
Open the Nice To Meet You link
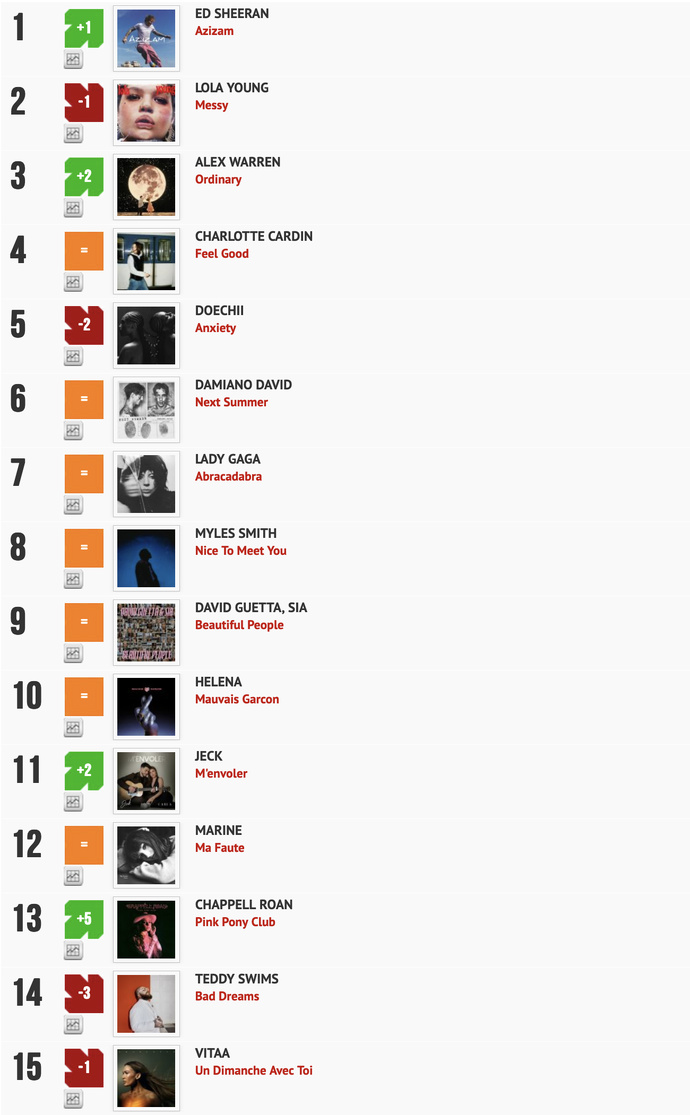pos(241,551)
